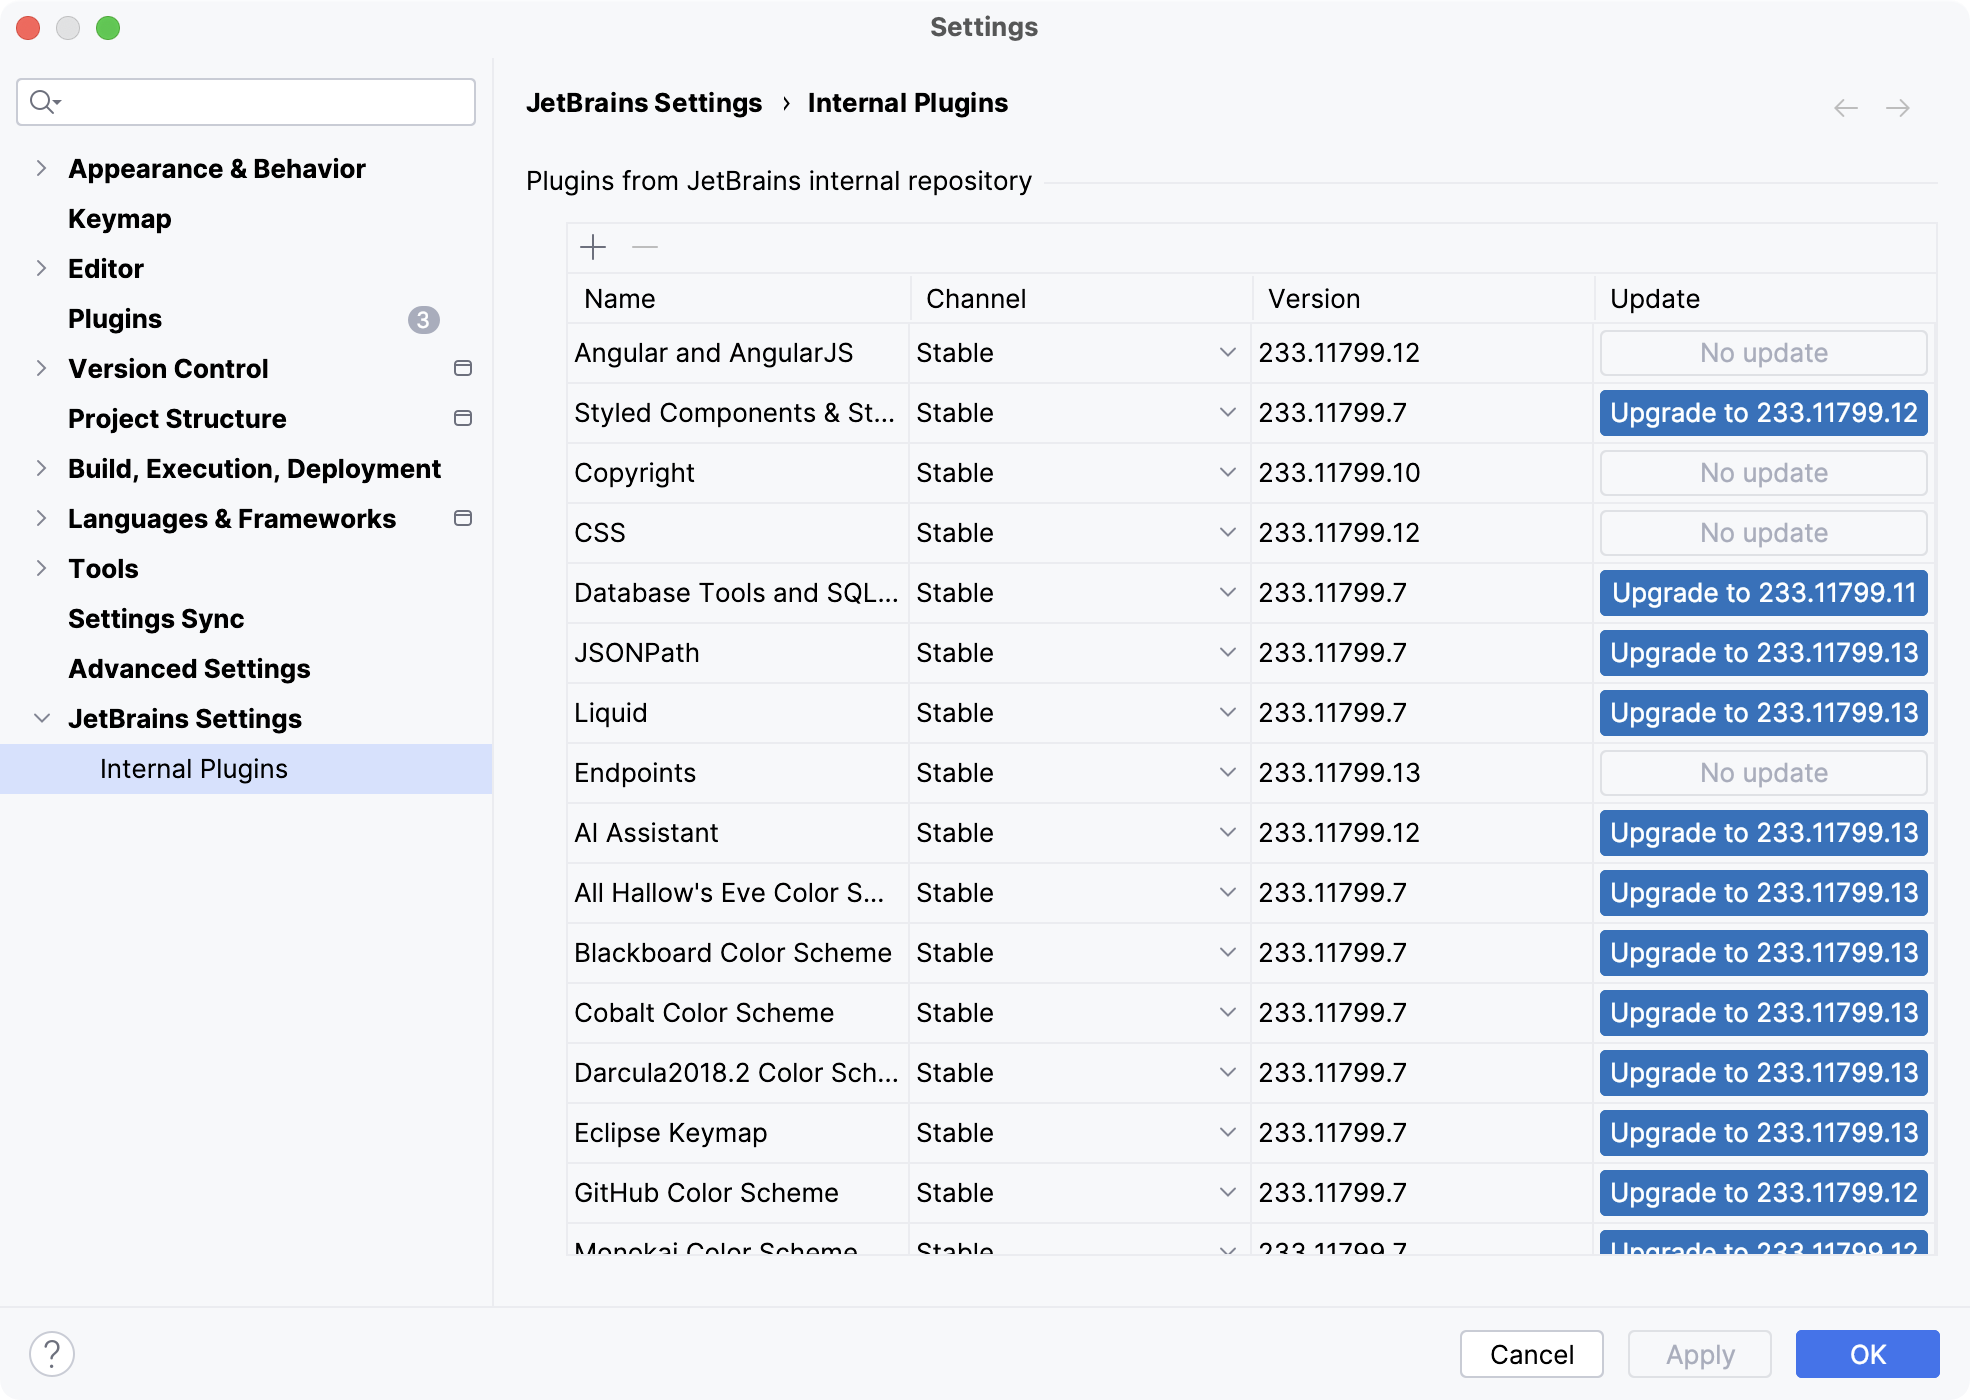Upgrade Darcula2018.2 Color Scheme

point(1764,1073)
